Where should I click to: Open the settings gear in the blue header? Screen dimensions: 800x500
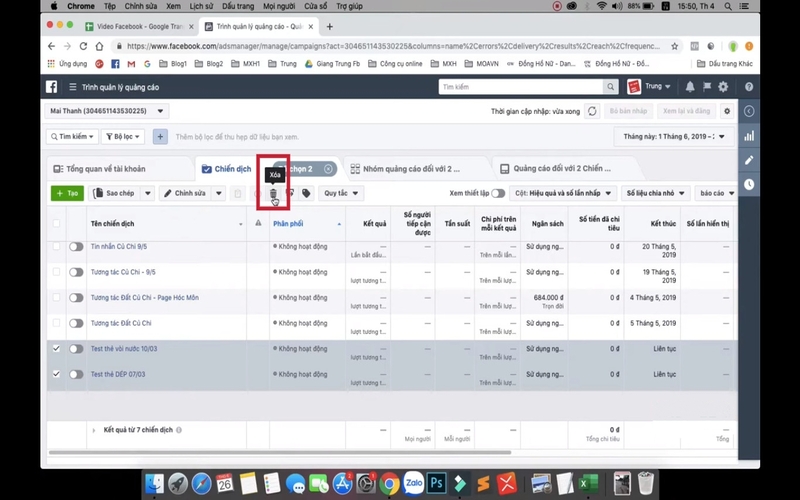click(x=723, y=87)
